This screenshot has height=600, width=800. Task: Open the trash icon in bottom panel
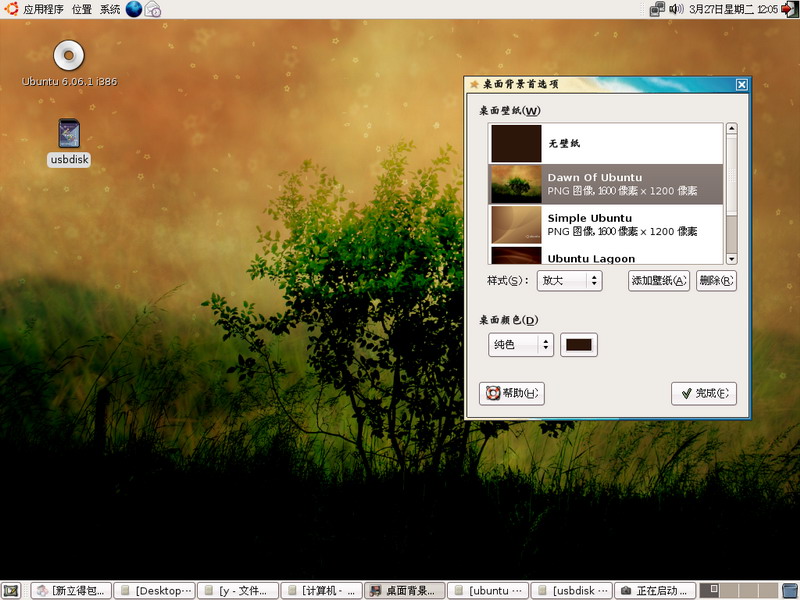tap(790, 591)
